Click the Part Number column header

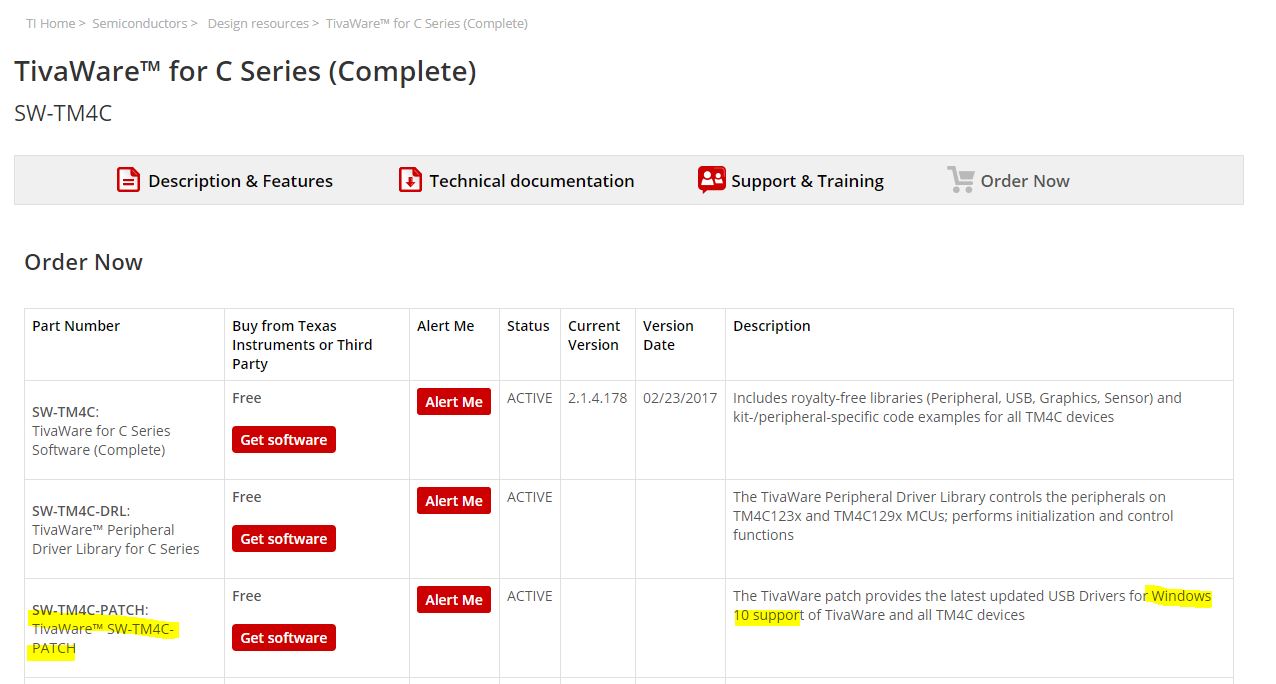click(x=76, y=326)
